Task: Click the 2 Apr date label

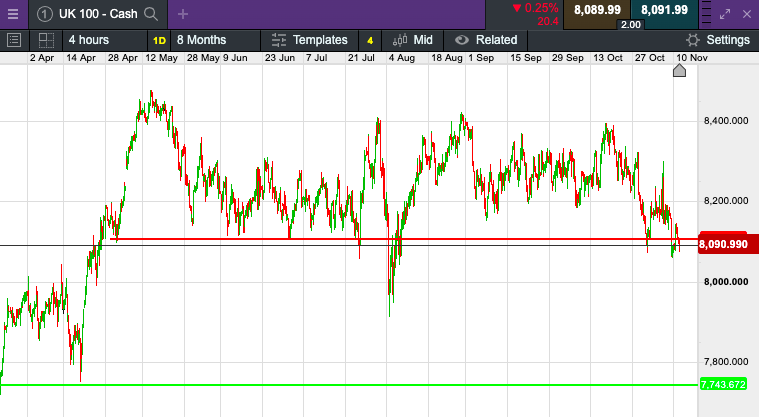Action: (42, 58)
